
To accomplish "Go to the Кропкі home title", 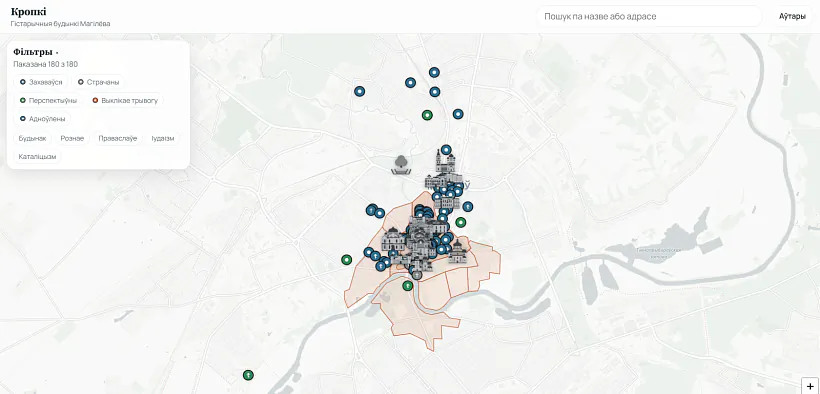I will coord(28,12).
